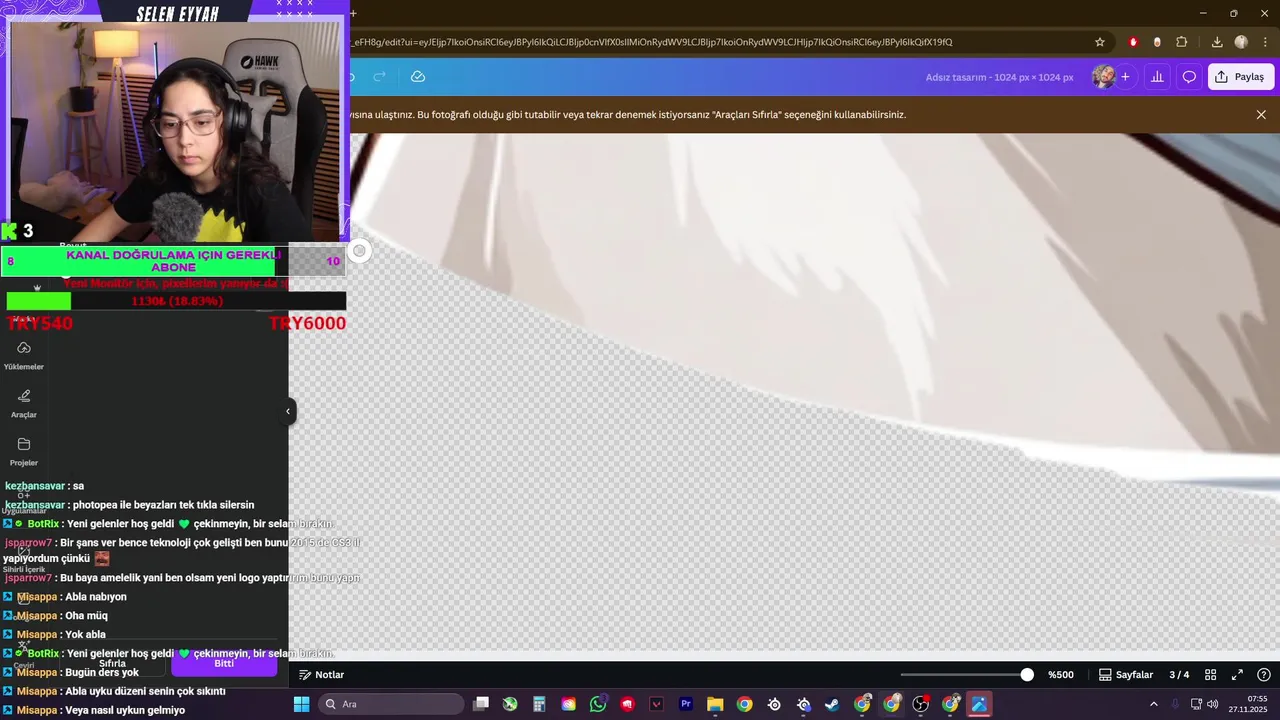Image resolution: width=1280 pixels, height=720 pixels.
Task: Click the redo arrow icon
Action: click(x=379, y=77)
